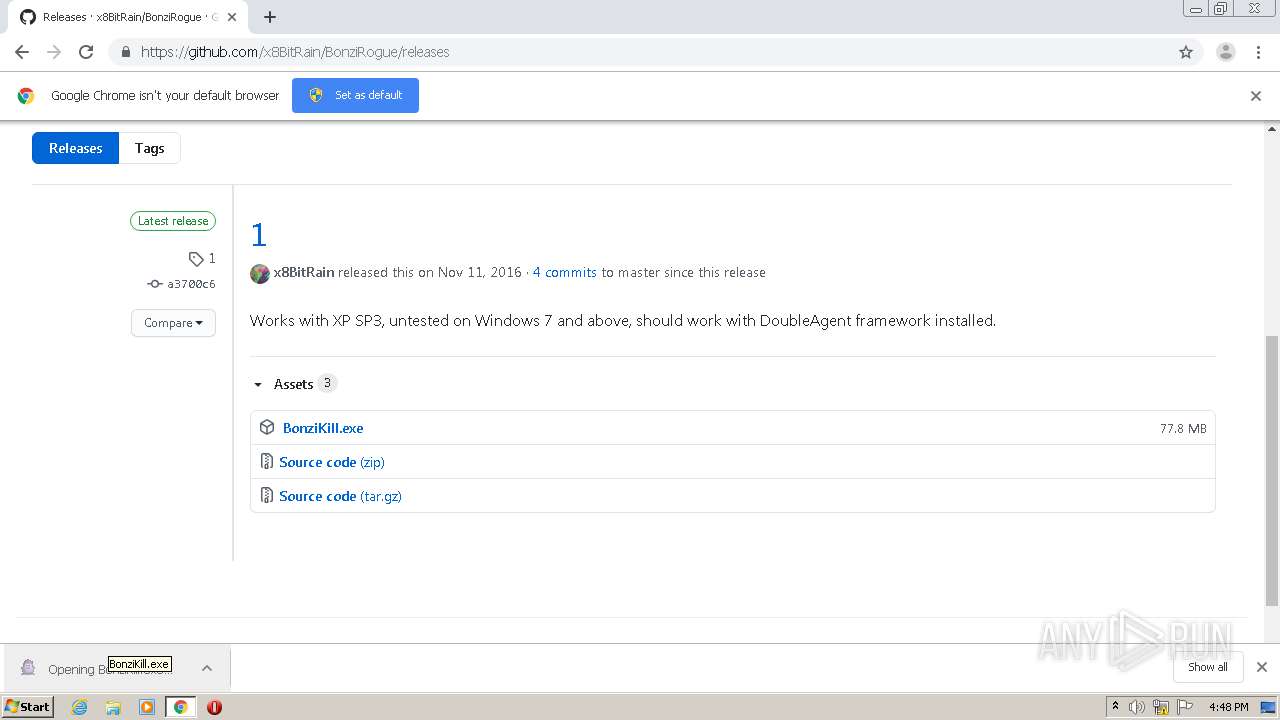Open release title 1 link
This screenshot has width=1280, height=720.
(259, 235)
